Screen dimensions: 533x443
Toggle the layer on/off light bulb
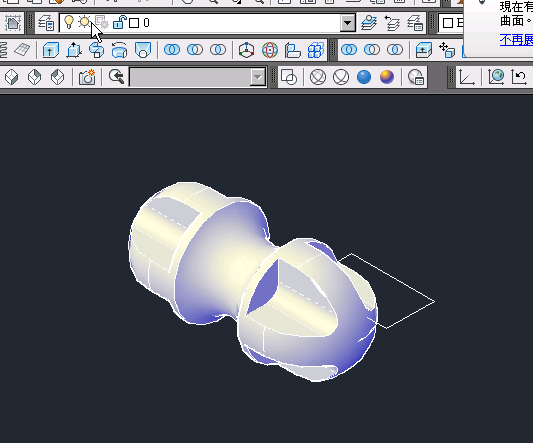point(69,22)
